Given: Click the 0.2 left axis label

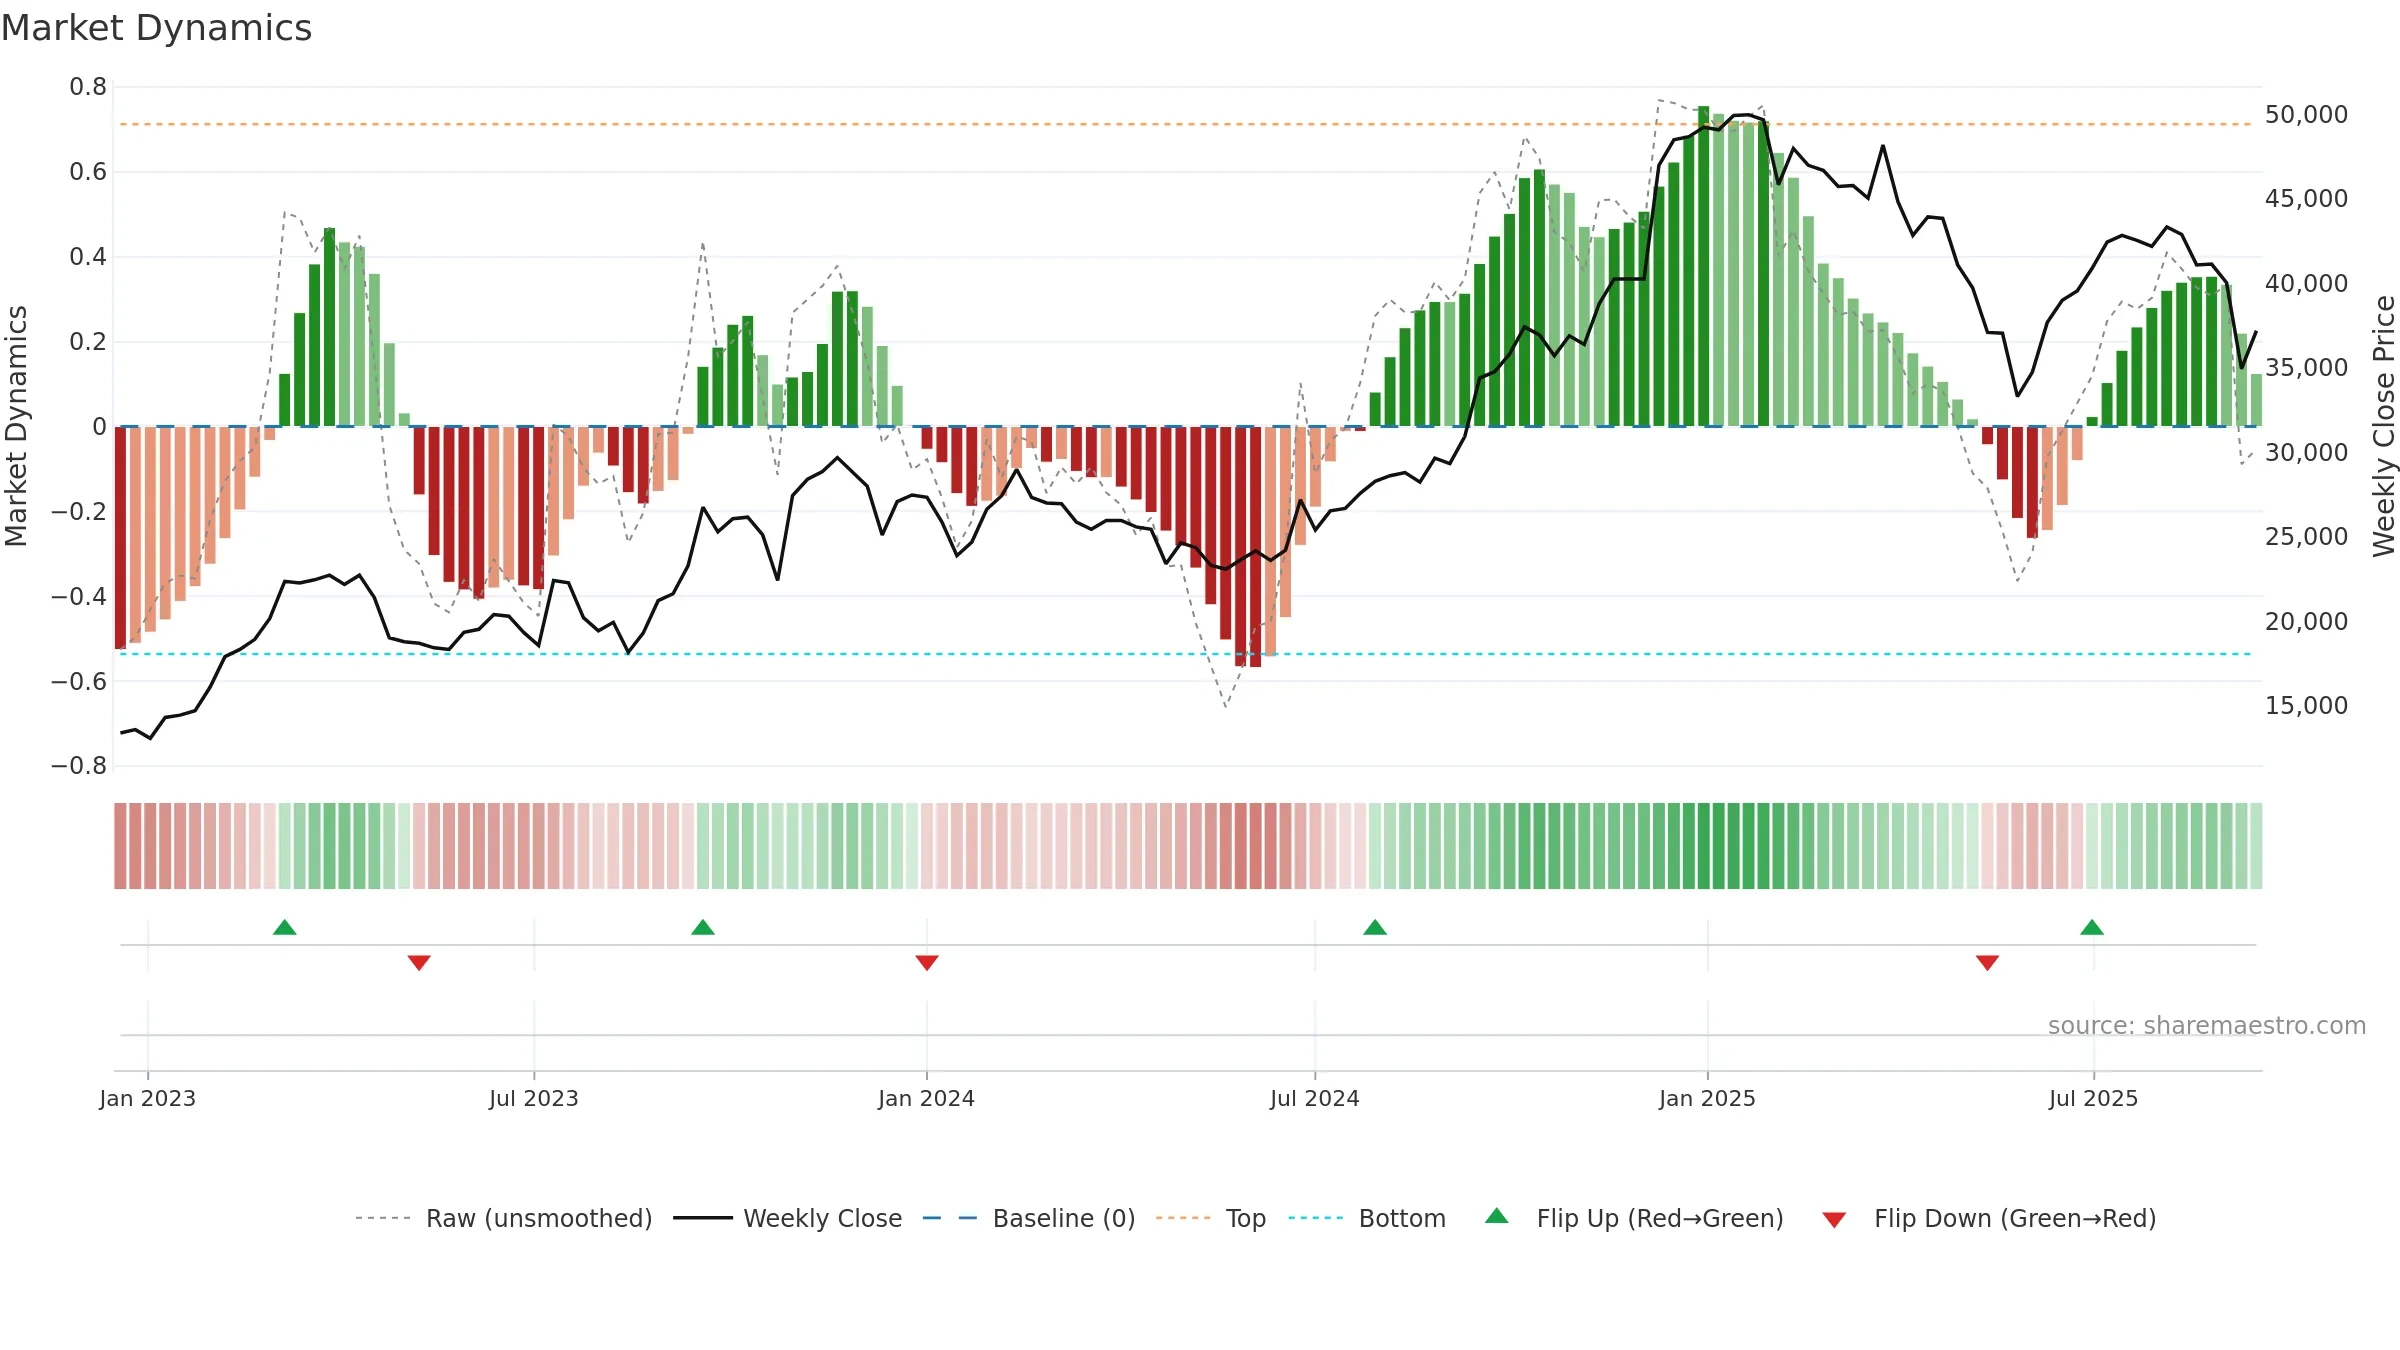Looking at the screenshot, I should [88, 342].
